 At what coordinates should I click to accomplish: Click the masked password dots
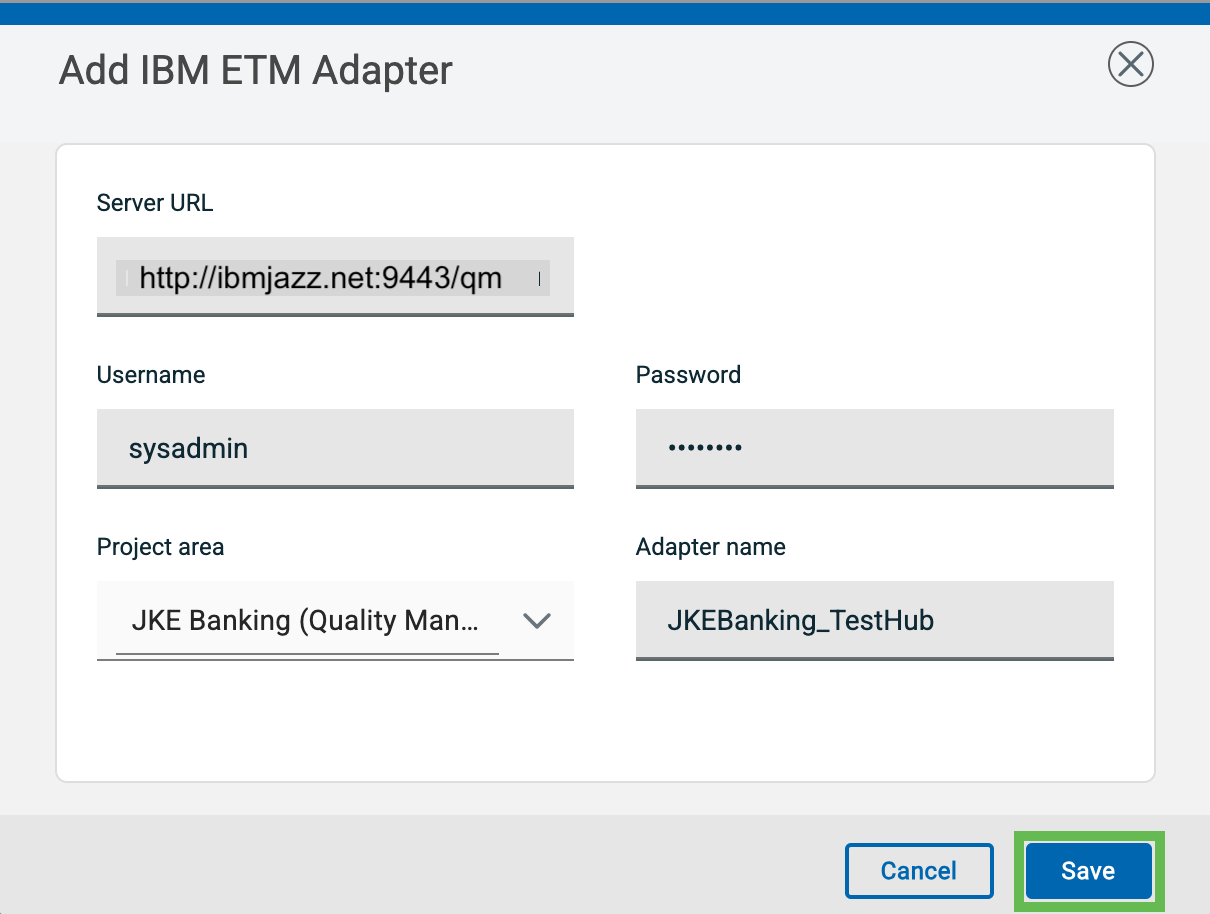point(705,449)
